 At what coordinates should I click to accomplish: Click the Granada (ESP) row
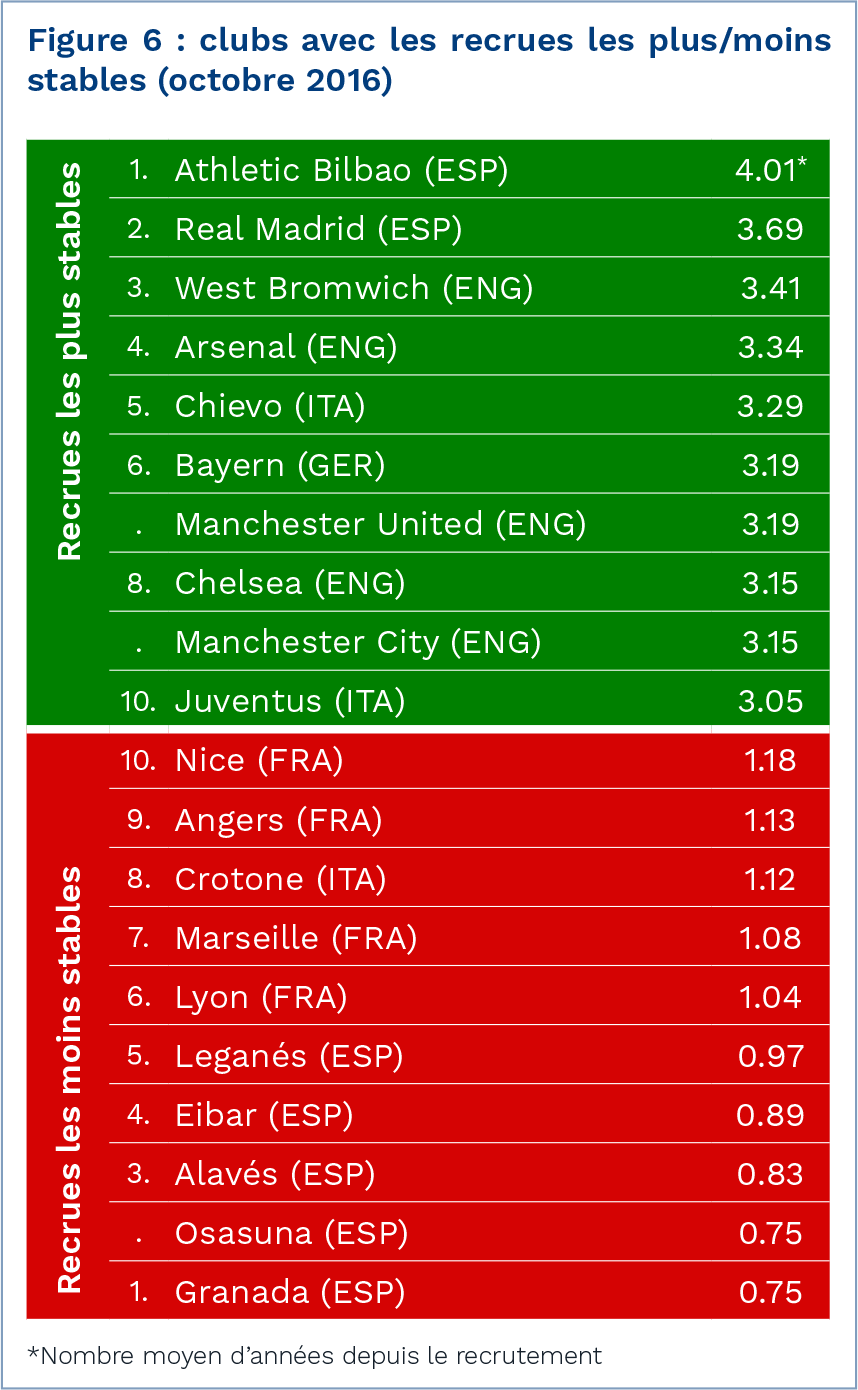[x=290, y=1292]
